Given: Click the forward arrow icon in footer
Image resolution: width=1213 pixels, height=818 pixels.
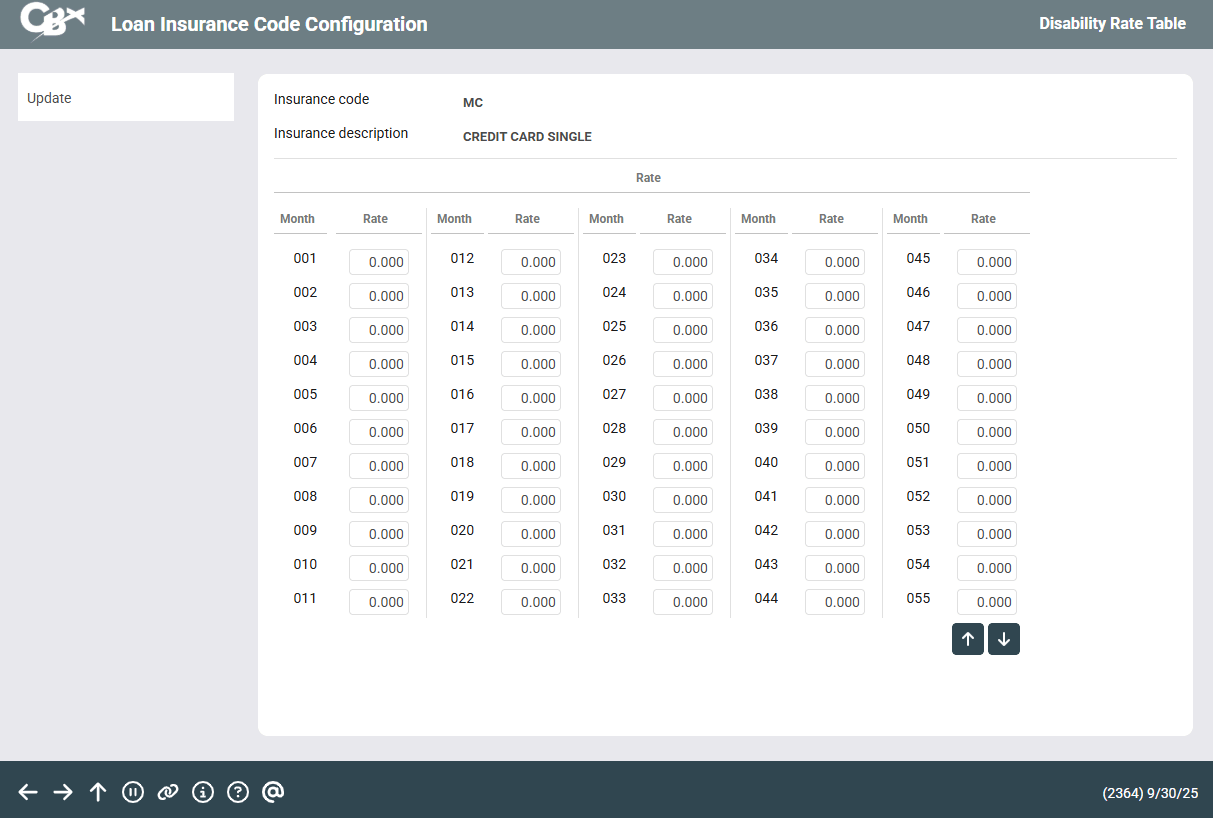Looking at the screenshot, I should pyautogui.click(x=63, y=792).
